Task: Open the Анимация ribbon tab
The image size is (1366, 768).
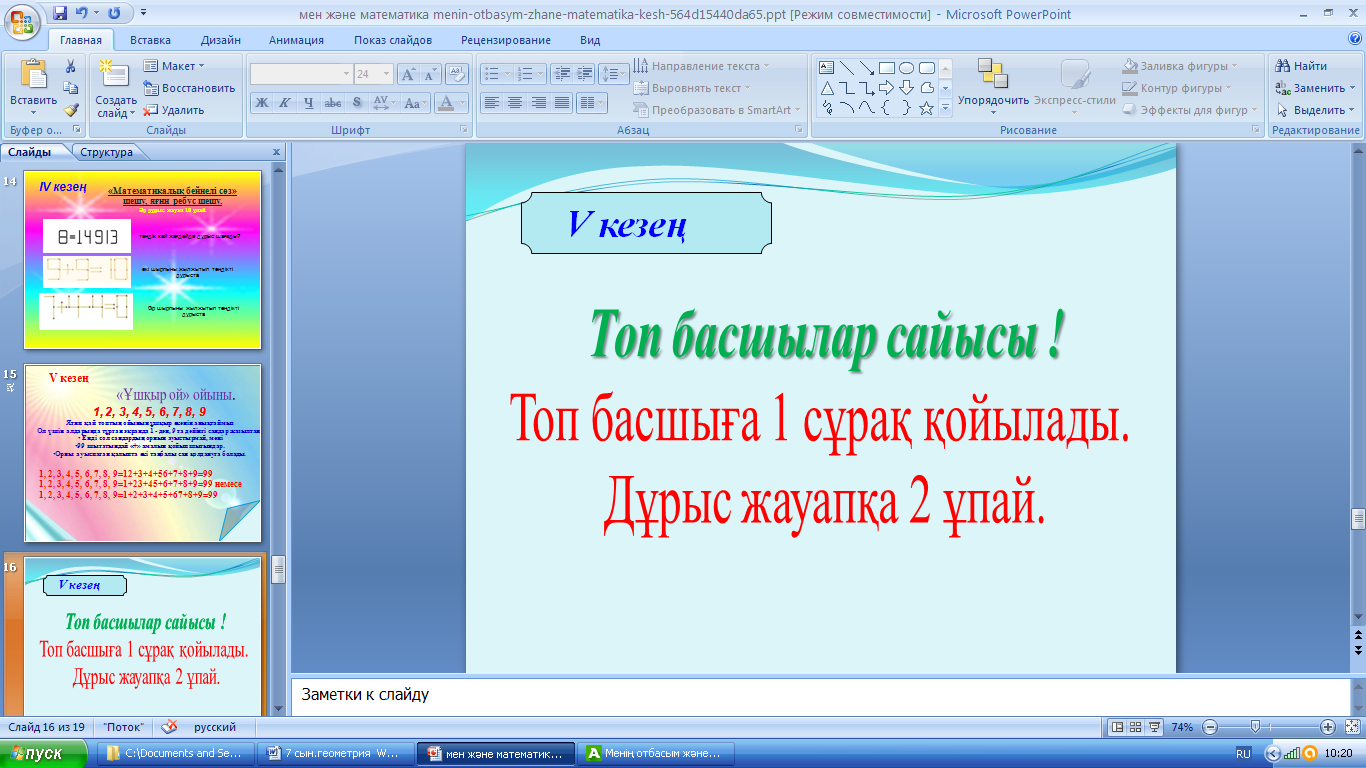Action: [296, 40]
